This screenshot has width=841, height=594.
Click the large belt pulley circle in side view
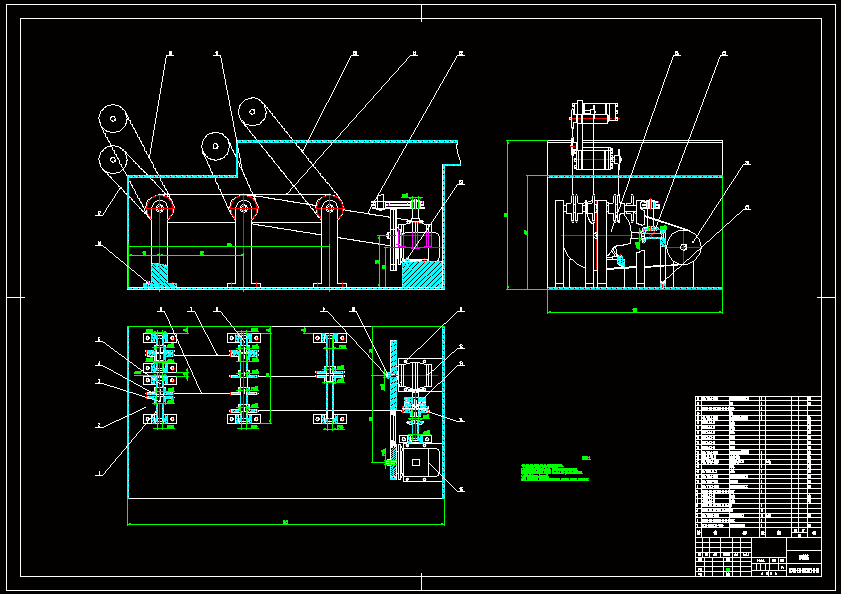click(684, 247)
